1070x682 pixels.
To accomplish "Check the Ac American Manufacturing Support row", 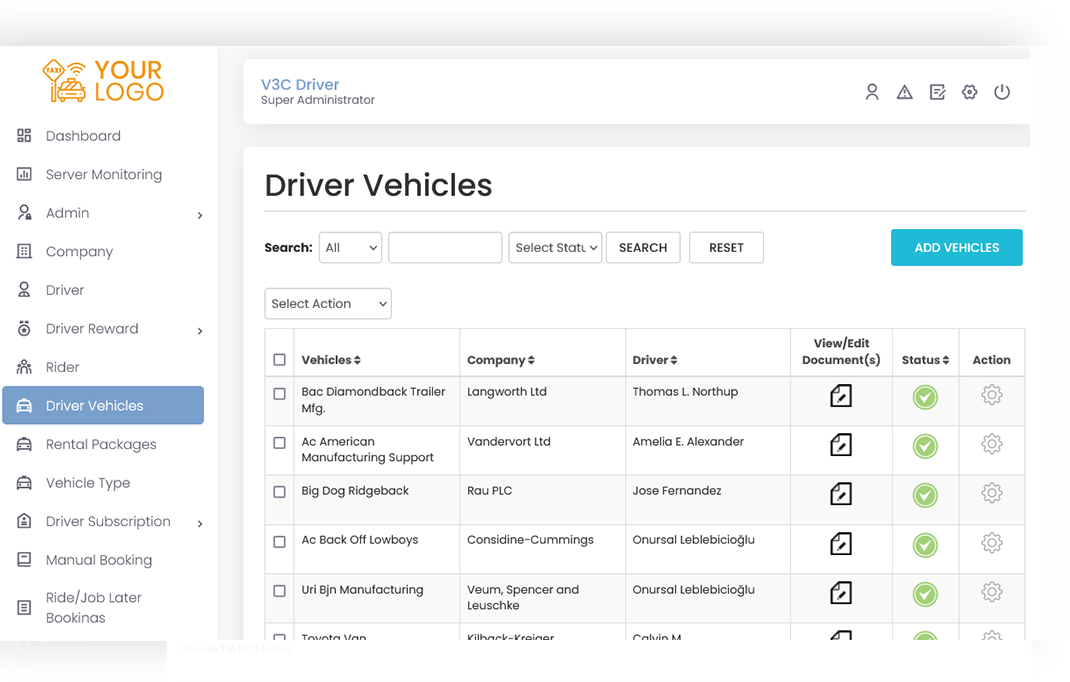I will point(279,443).
